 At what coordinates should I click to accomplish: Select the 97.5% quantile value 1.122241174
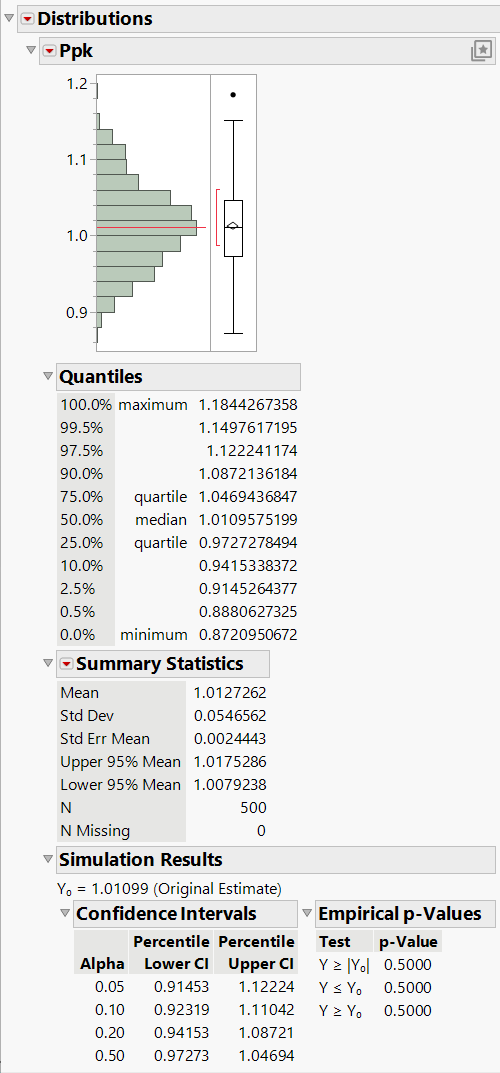click(x=252, y=451)
